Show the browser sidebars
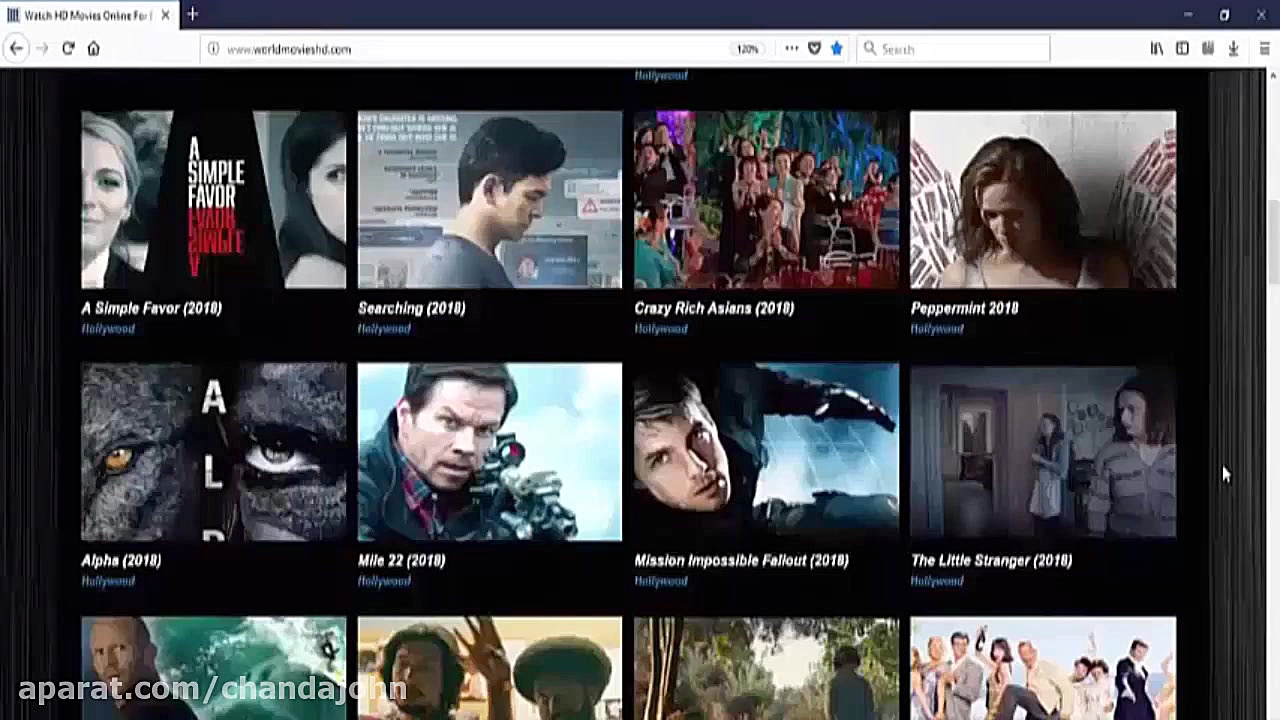 pyautogui.click(x=1182, y=48)
